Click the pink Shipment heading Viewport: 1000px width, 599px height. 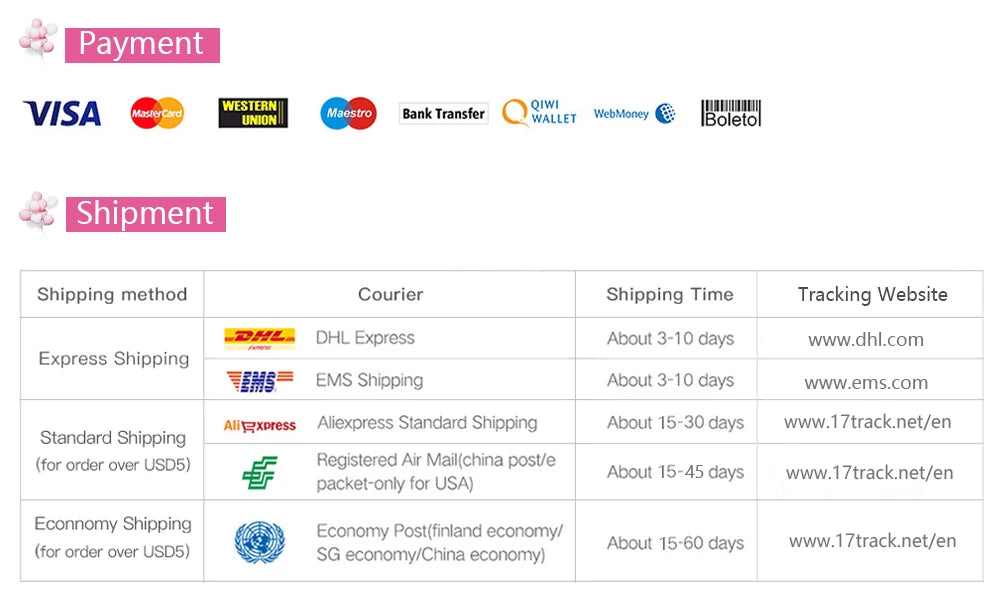(x=145, y=214)
